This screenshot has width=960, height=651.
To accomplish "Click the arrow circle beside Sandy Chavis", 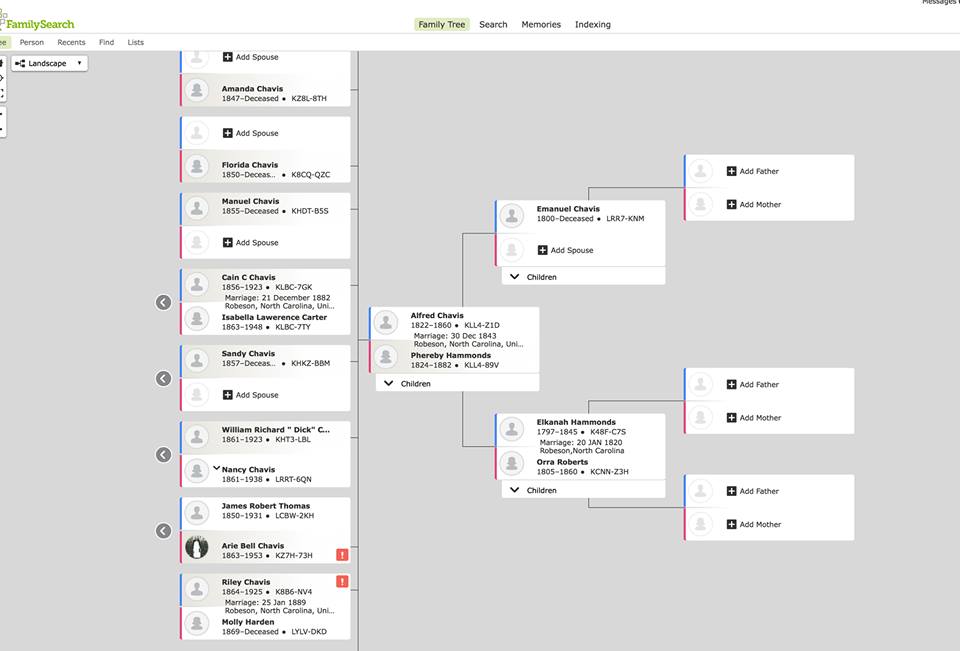I will coord(164,378).
